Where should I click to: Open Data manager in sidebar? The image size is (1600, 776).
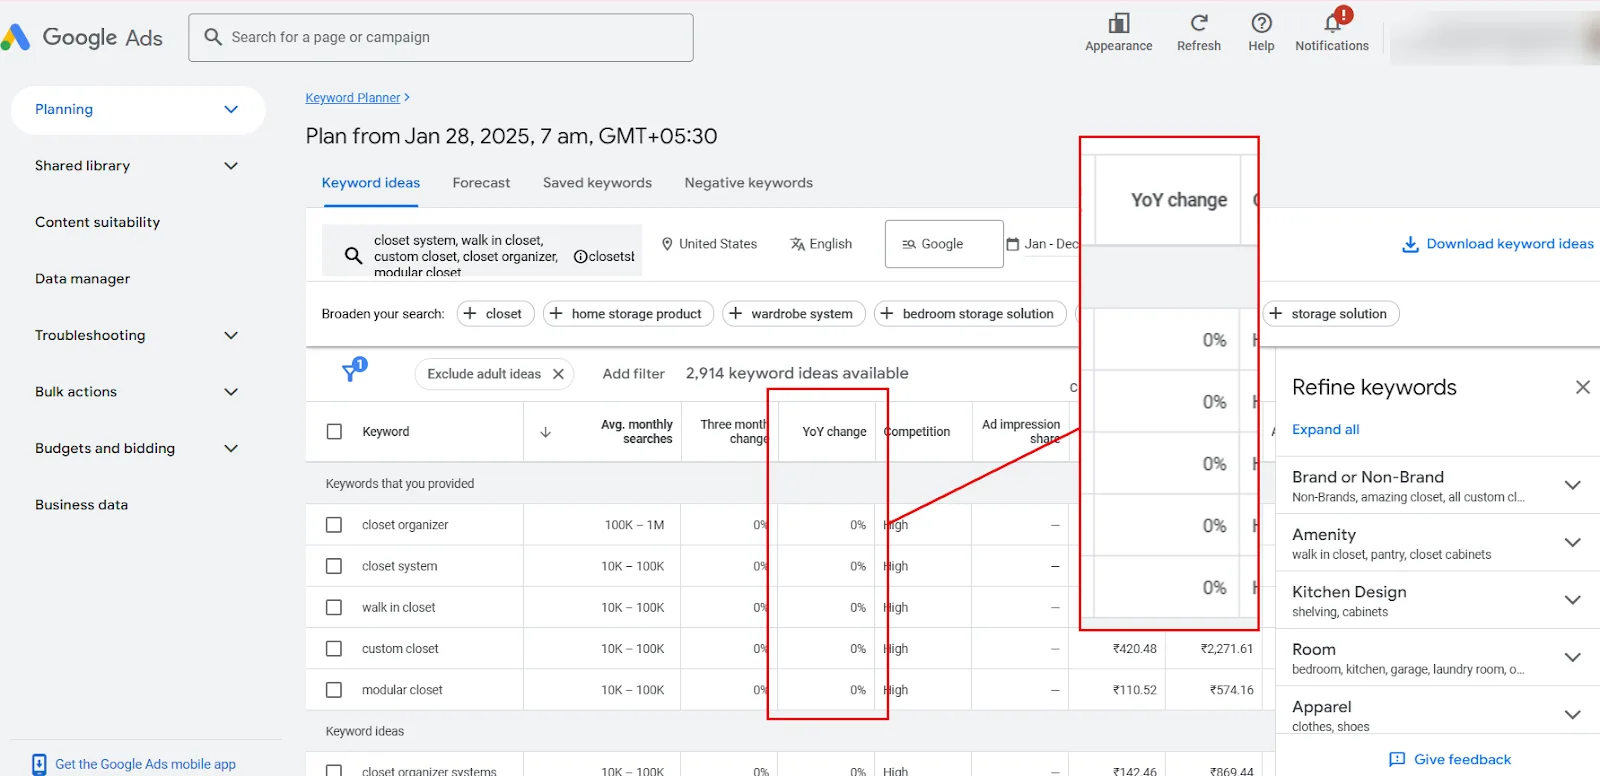click(x=82, y=279)
